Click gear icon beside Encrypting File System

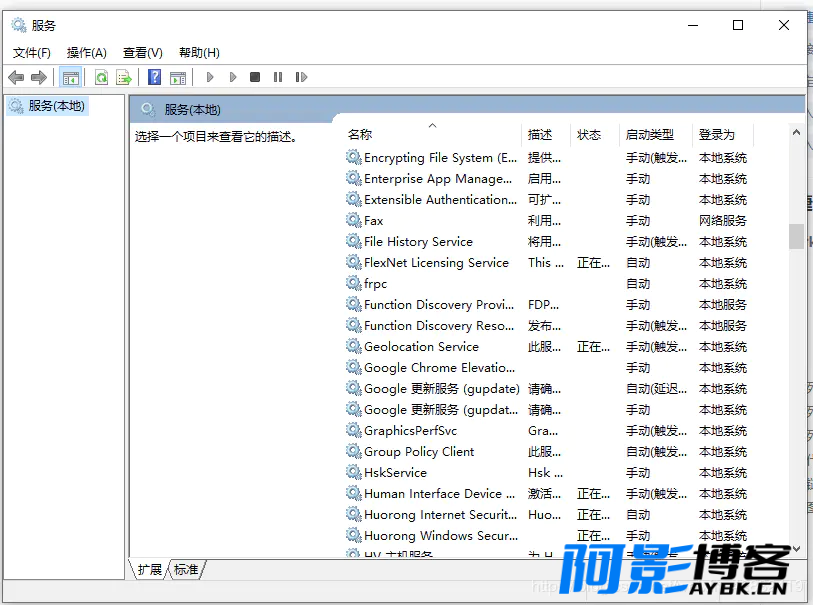click(354, 157)
